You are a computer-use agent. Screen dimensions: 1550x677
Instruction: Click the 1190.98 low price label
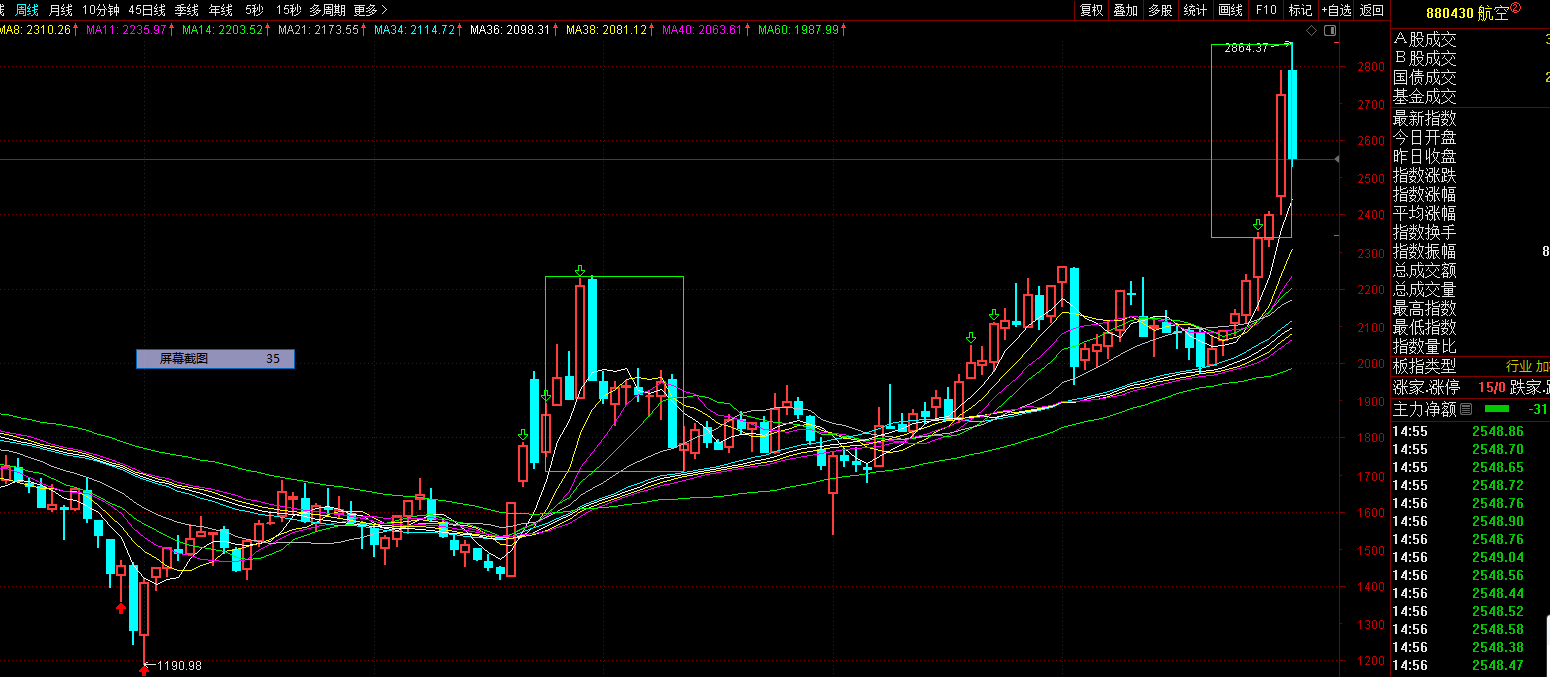179,666
